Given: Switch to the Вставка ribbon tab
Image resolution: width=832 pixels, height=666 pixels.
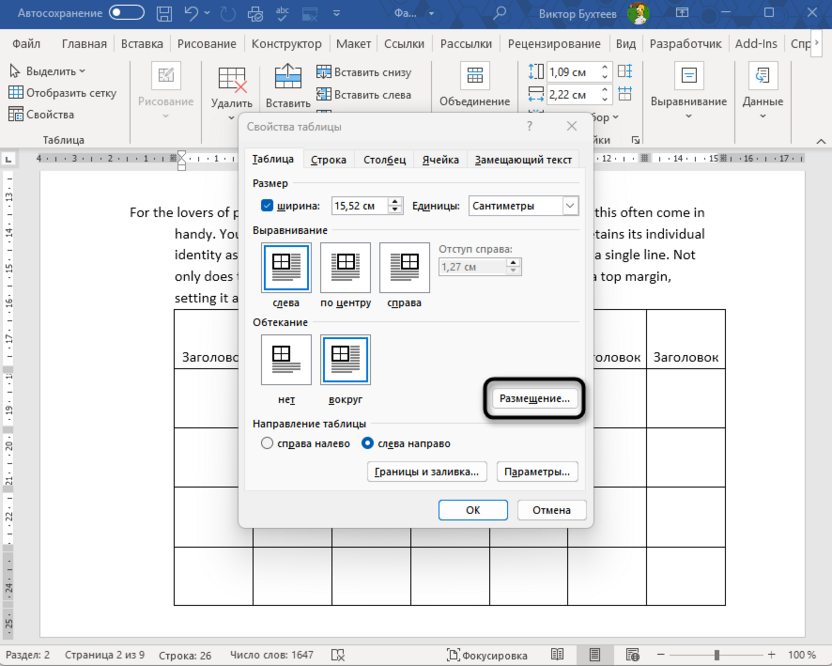Looking at the screenshot, I should [x=142, y=44].
